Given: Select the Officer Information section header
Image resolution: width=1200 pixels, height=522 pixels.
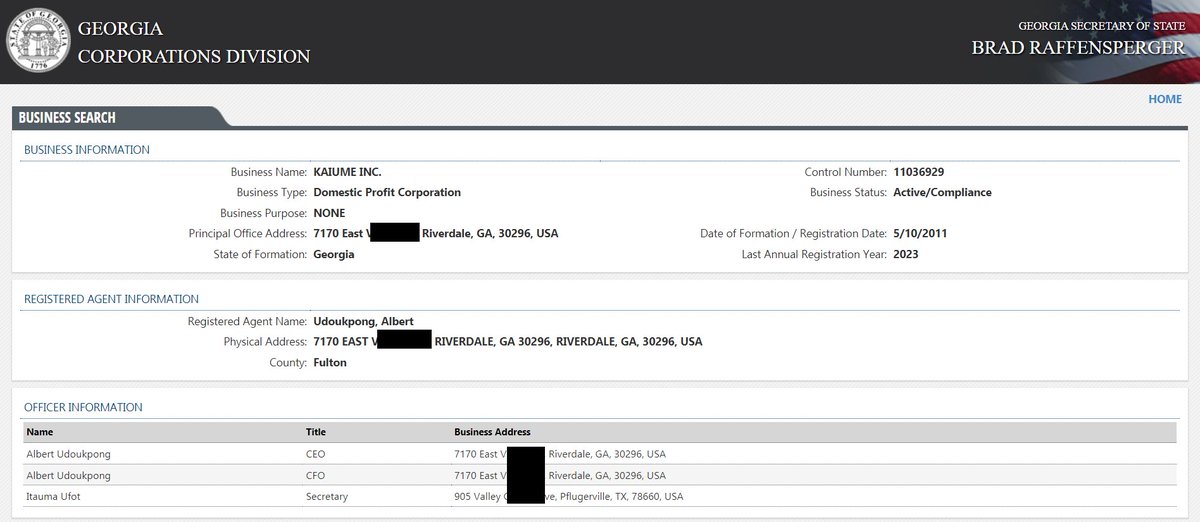Looking at the screenshot, I should [83, 408].
